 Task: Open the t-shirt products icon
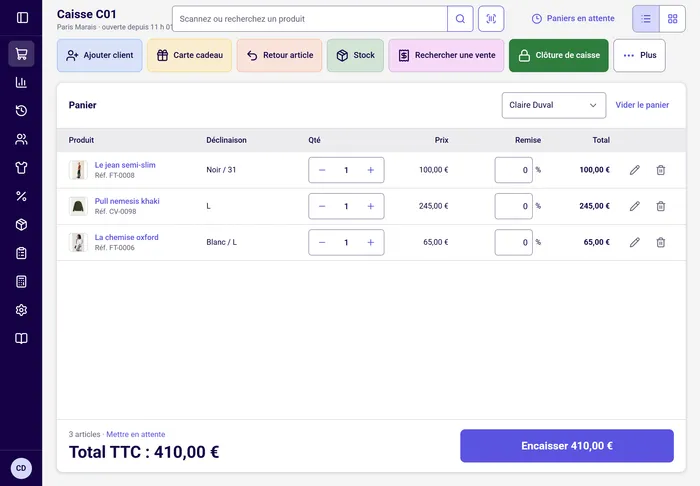[21, 168]
